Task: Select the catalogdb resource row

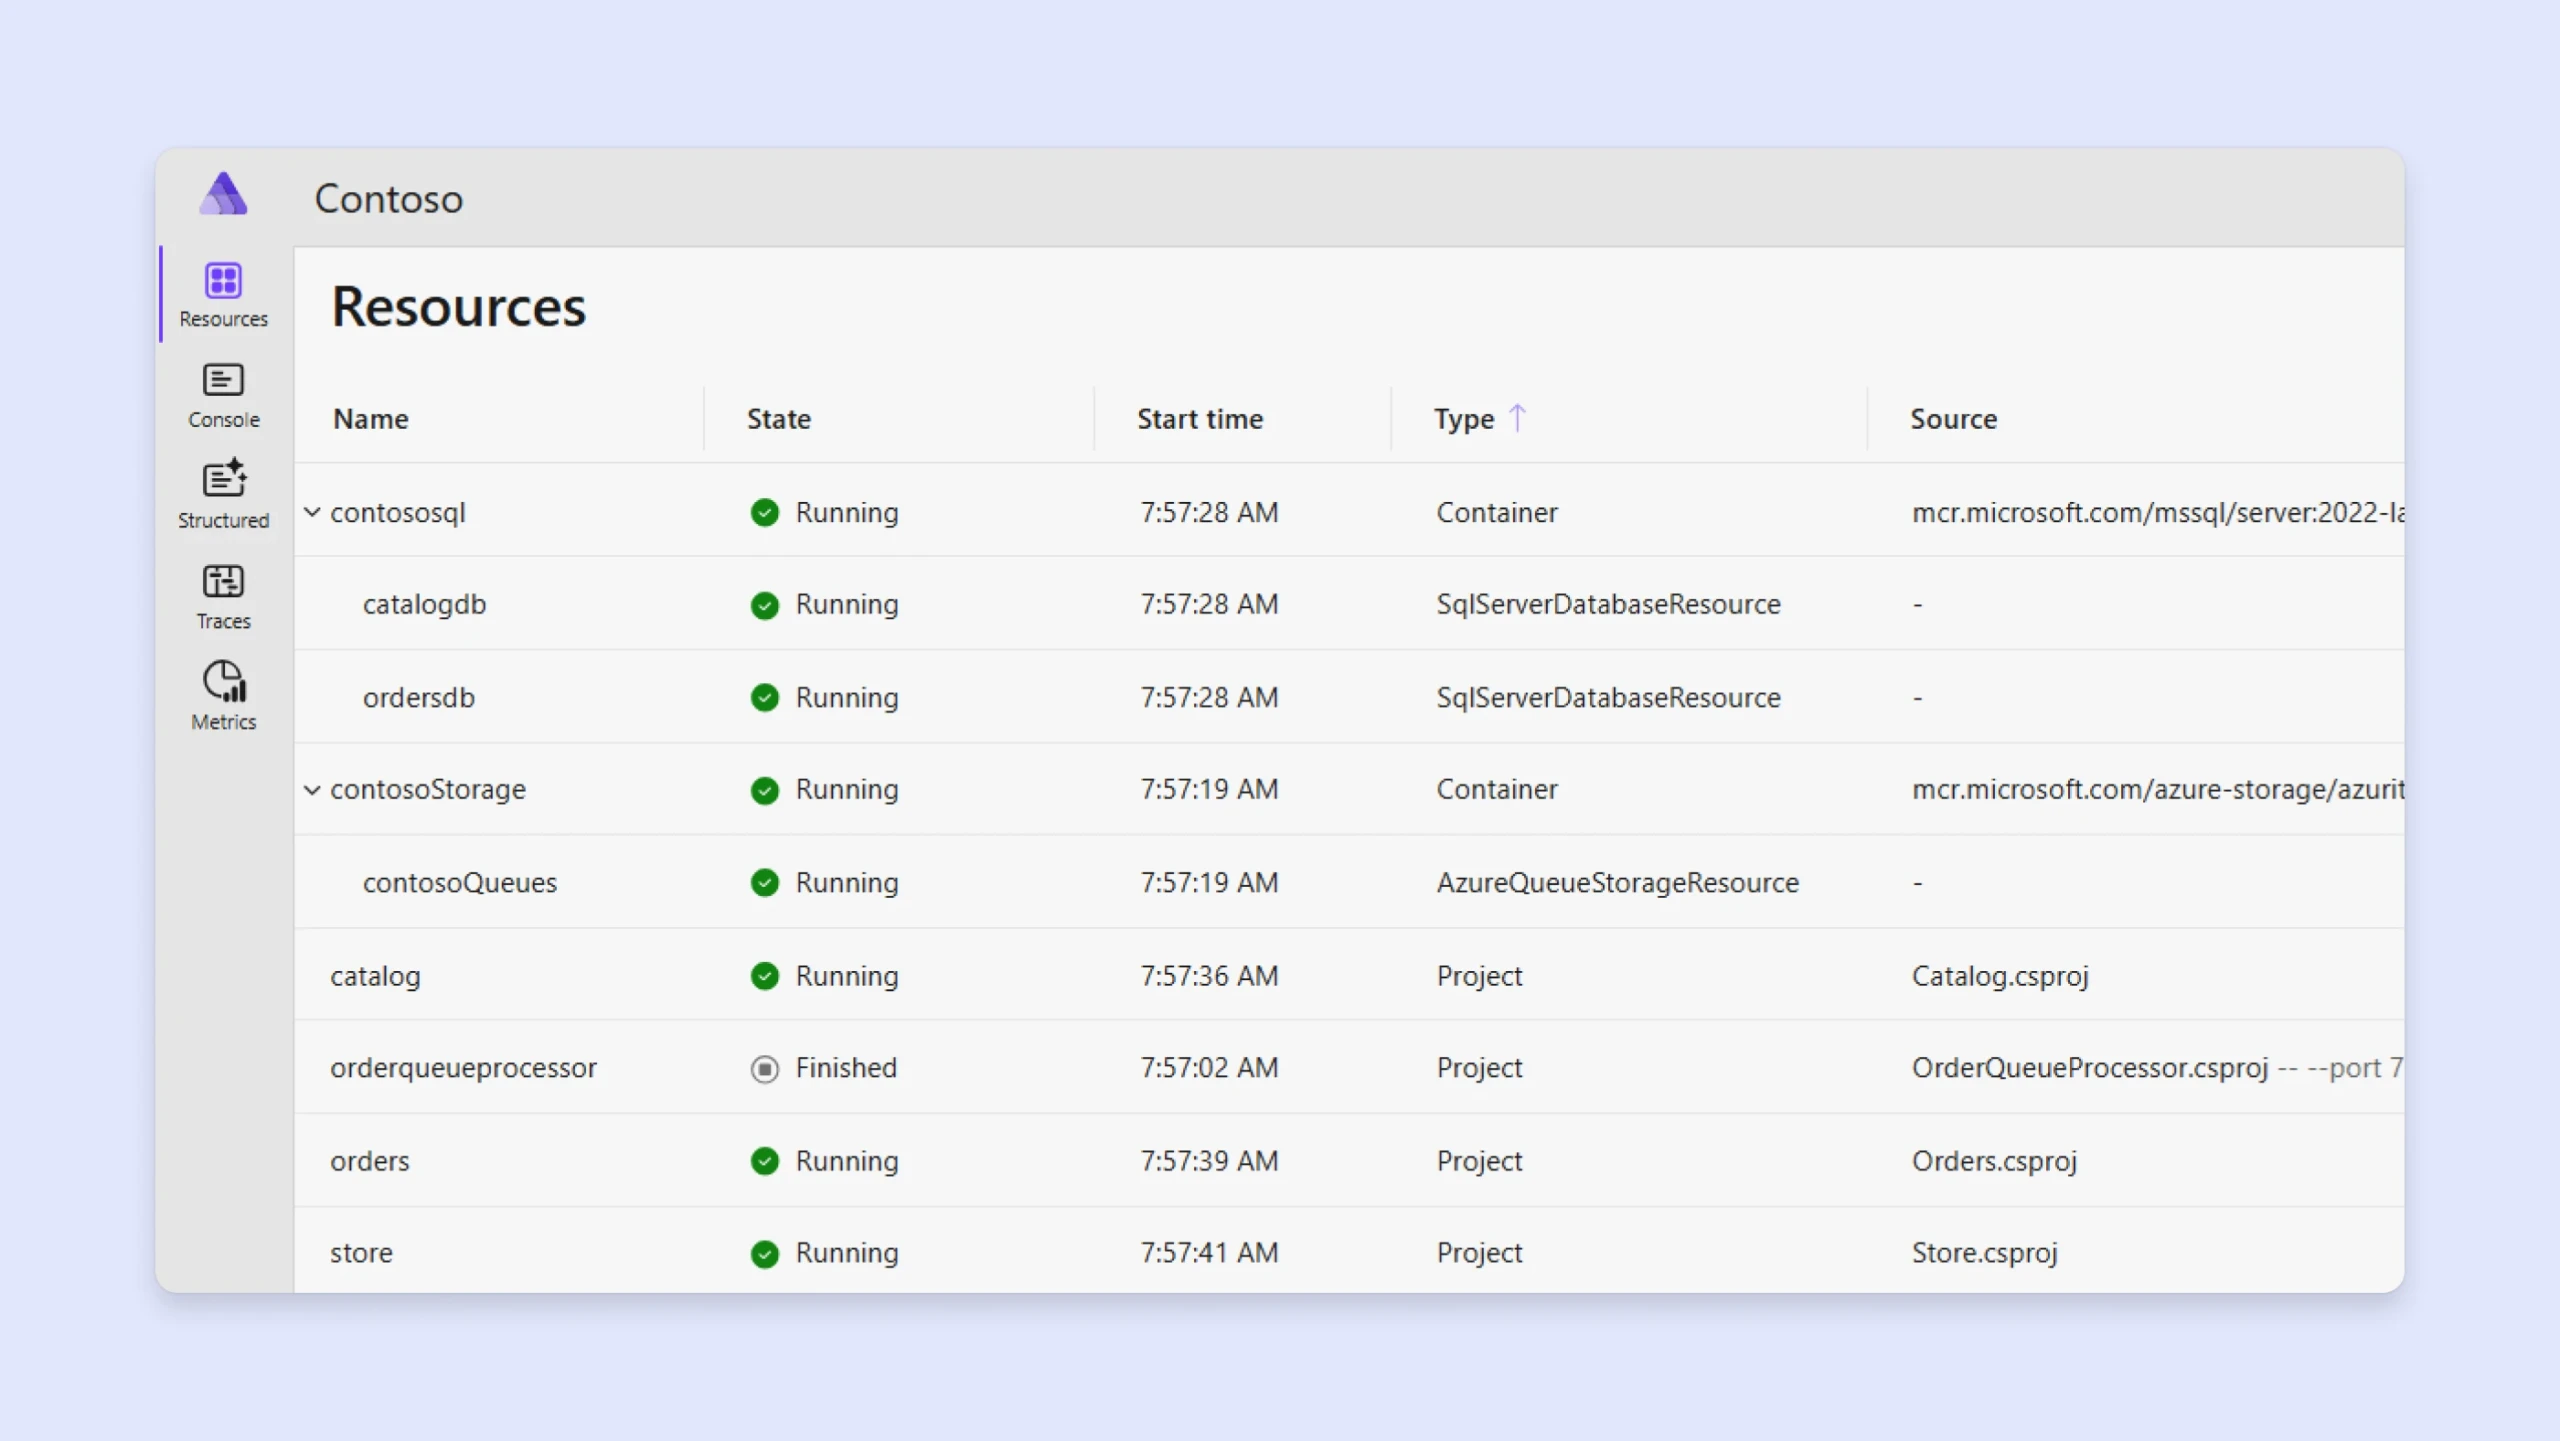Action: pyautogui.click(x=424, y=605)
